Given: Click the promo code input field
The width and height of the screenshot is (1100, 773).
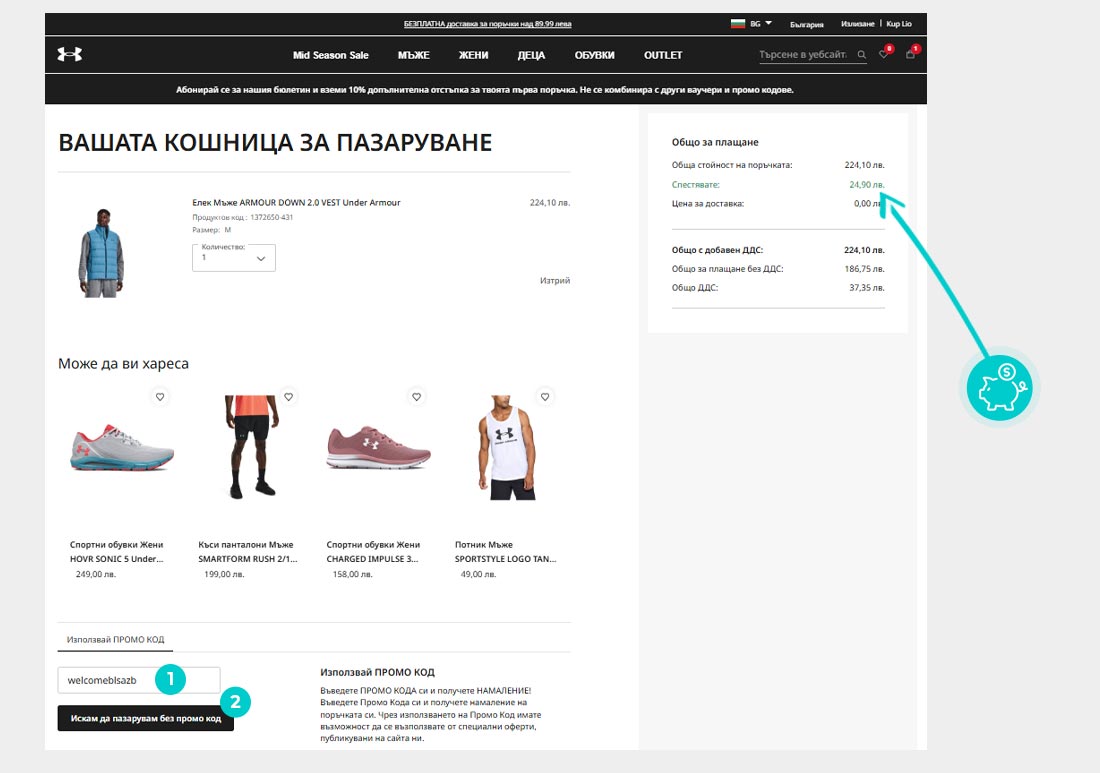Looking at the screenshot, I should [139, 680].
